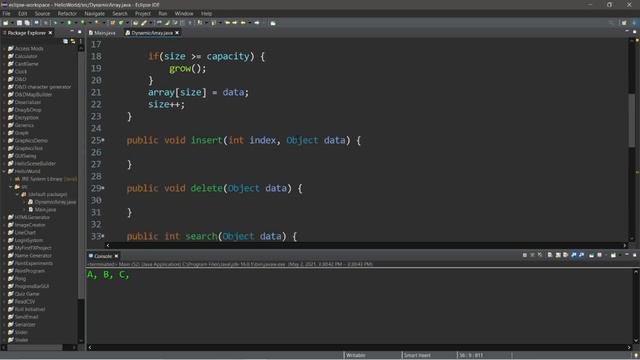Click the 'grow();' call on line 19
This screenshot has height=360, width=640.
click(188, 69)
